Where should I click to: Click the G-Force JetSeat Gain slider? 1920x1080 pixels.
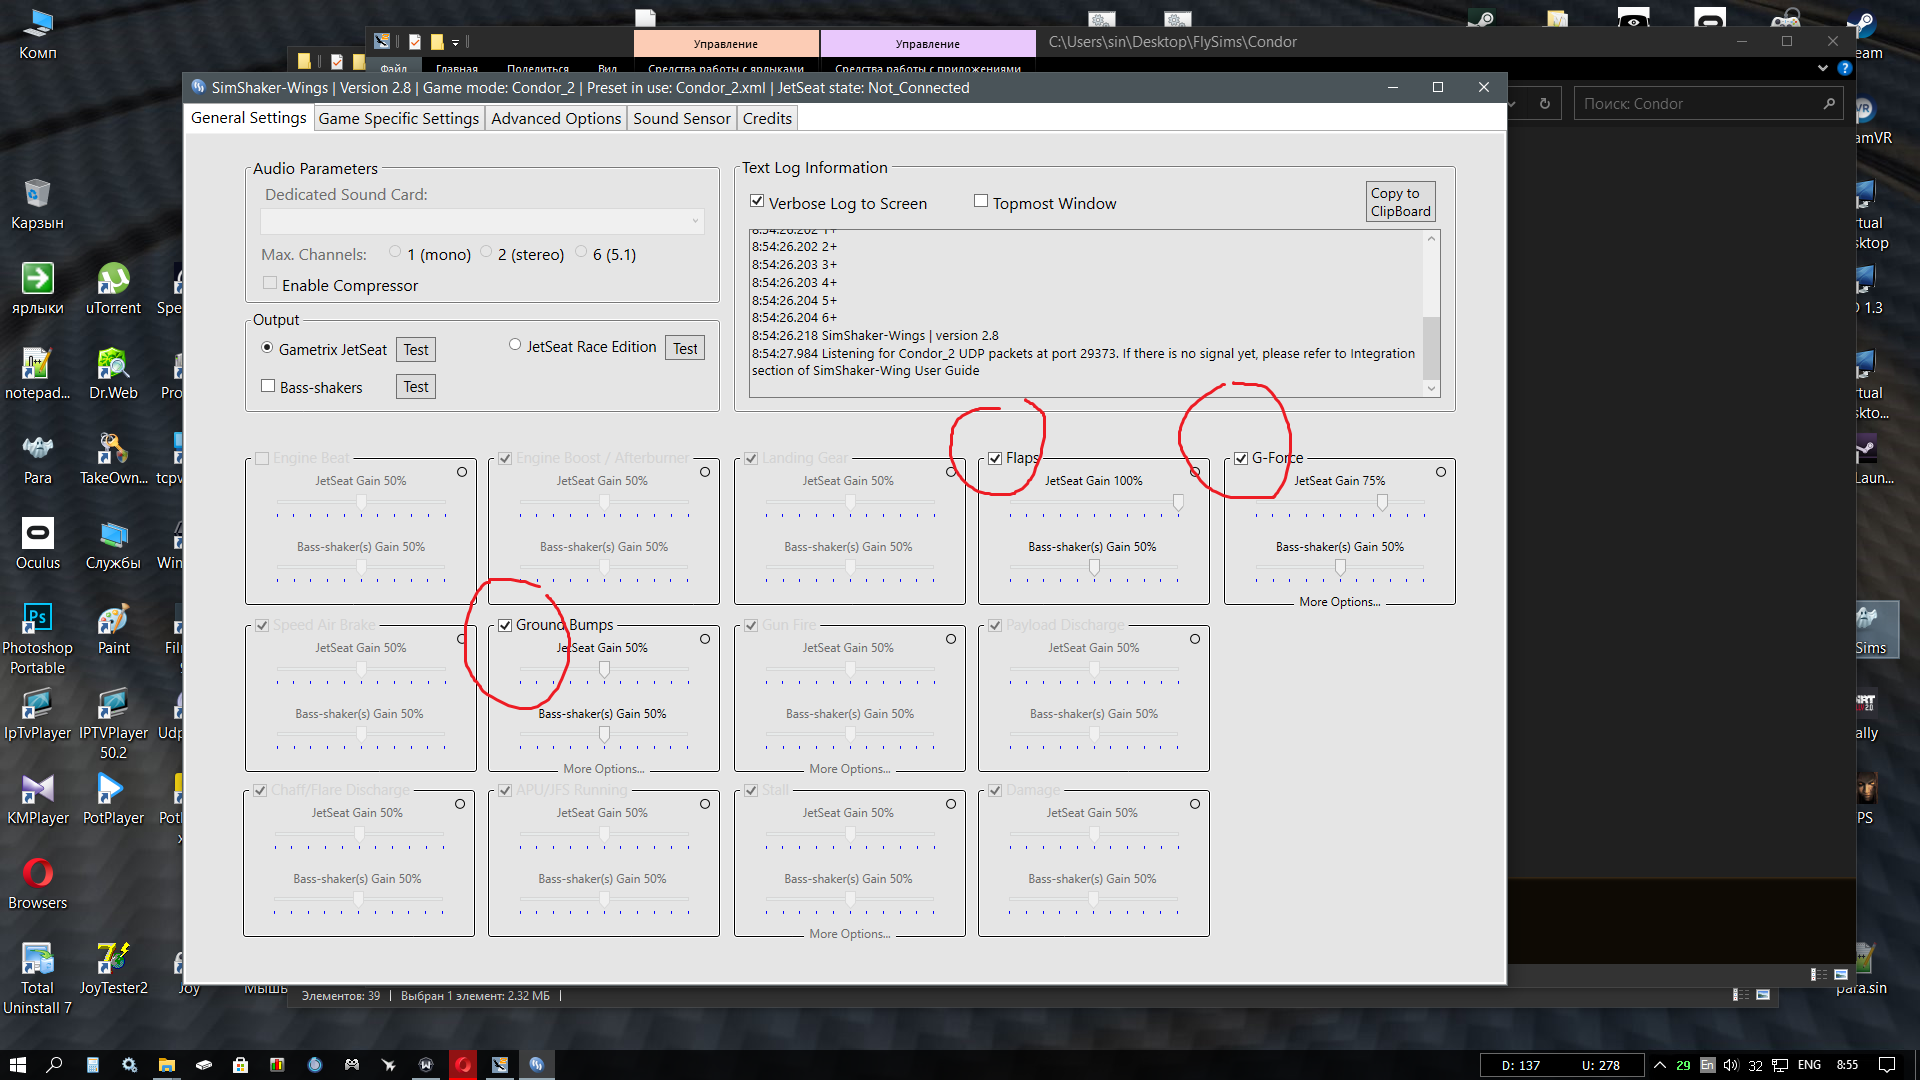click(x=1382, y=502)
